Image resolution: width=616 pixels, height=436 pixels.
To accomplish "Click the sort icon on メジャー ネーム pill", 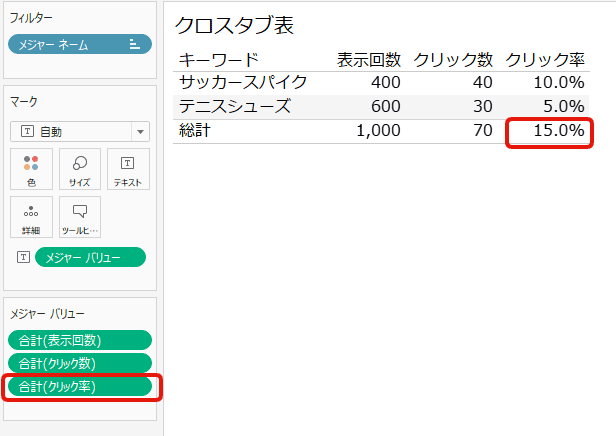I will coord(135,44).
